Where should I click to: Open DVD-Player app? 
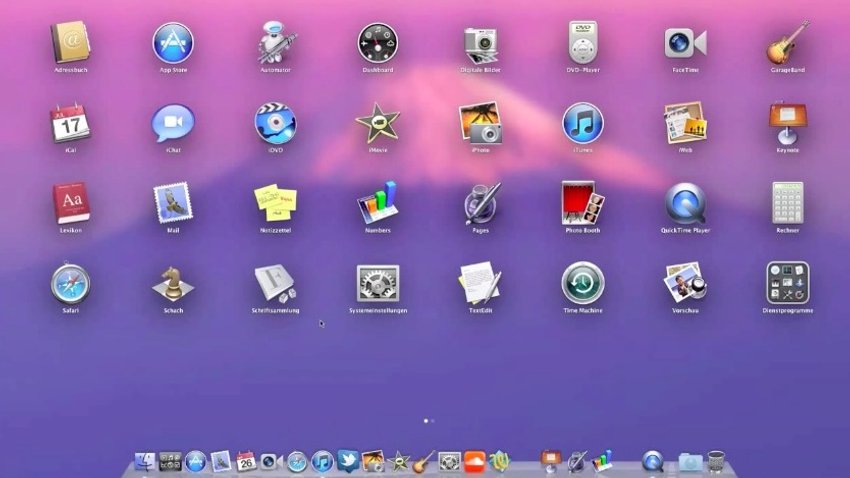(583, 43)
